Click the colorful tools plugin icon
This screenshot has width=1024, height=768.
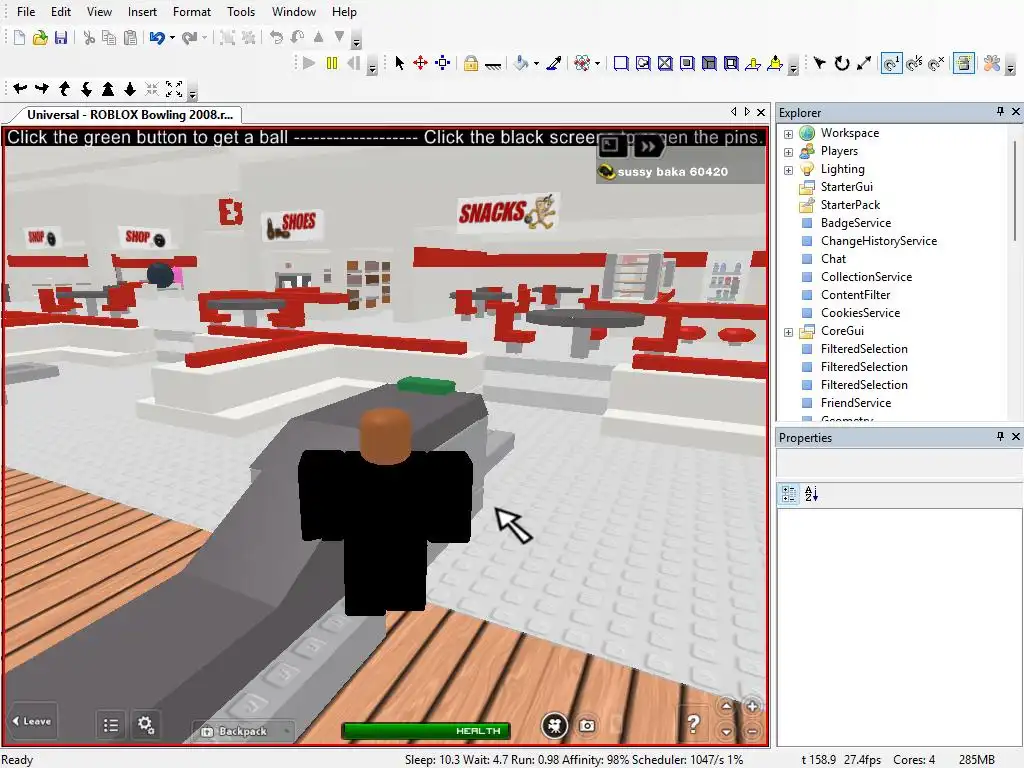tap(992, 63)
